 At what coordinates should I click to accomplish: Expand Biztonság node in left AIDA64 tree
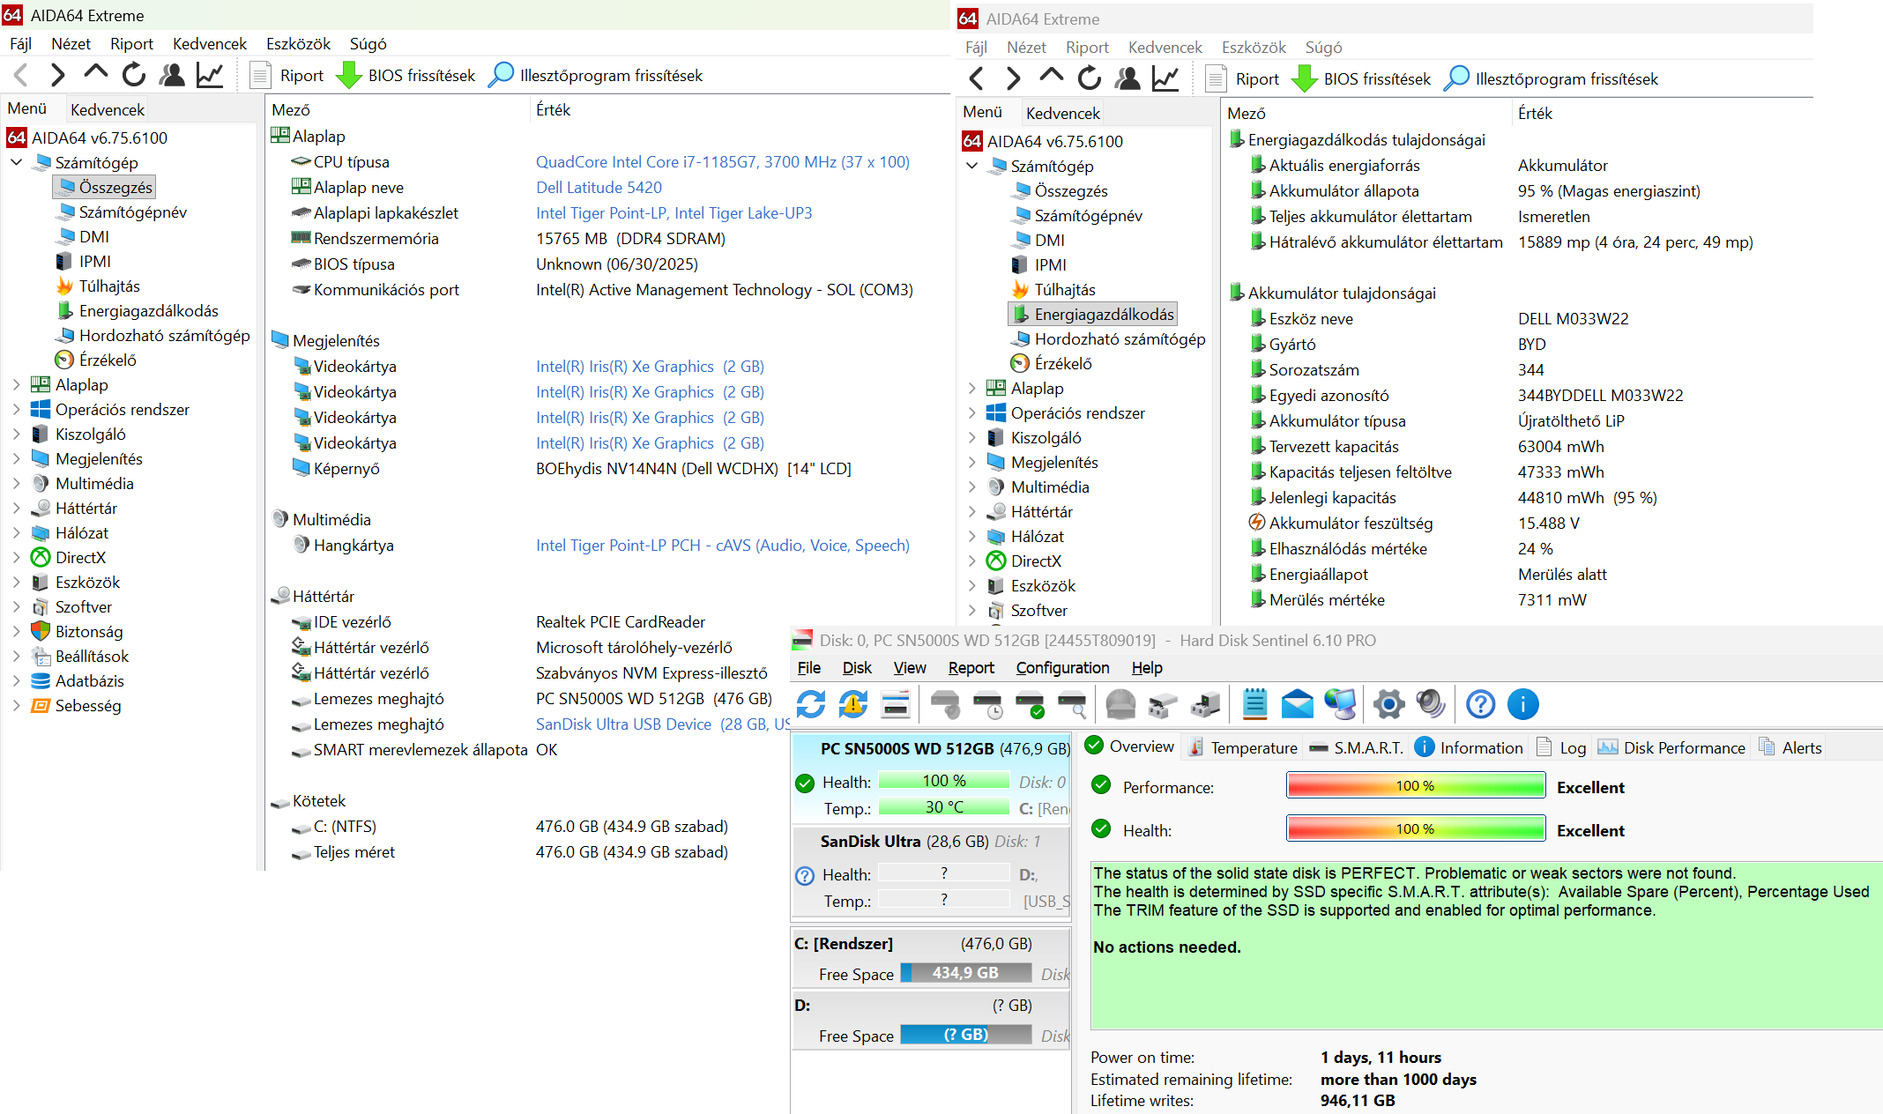[16, 631]
